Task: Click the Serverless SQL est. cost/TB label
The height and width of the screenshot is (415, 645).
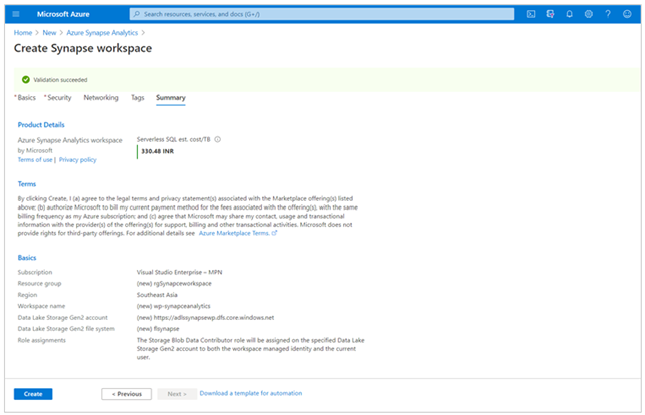Action: pos(174,139)
